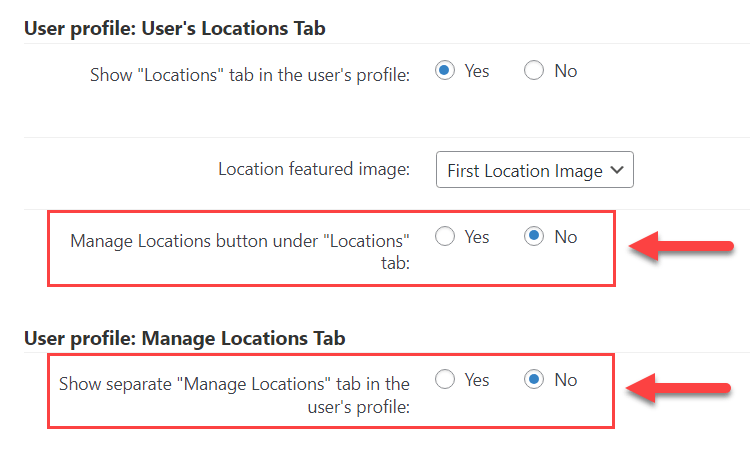Click the Show "Locations" tab in user's profile label
Image resolution: width=750 pixels, height=450 pixels.
[250, 75]
